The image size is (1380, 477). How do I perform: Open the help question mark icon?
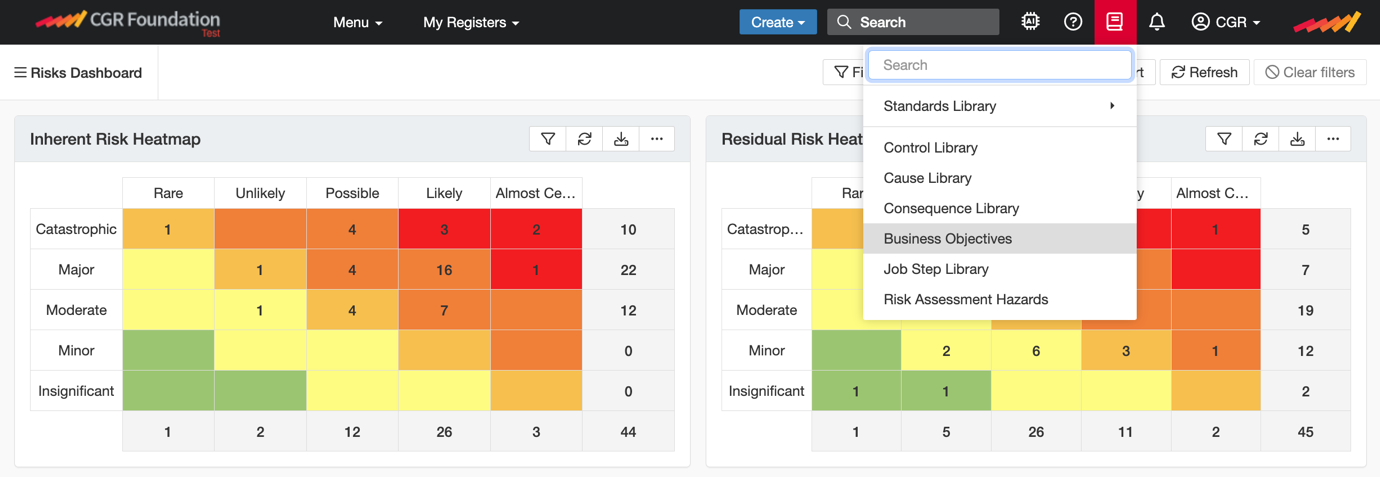1073,22
